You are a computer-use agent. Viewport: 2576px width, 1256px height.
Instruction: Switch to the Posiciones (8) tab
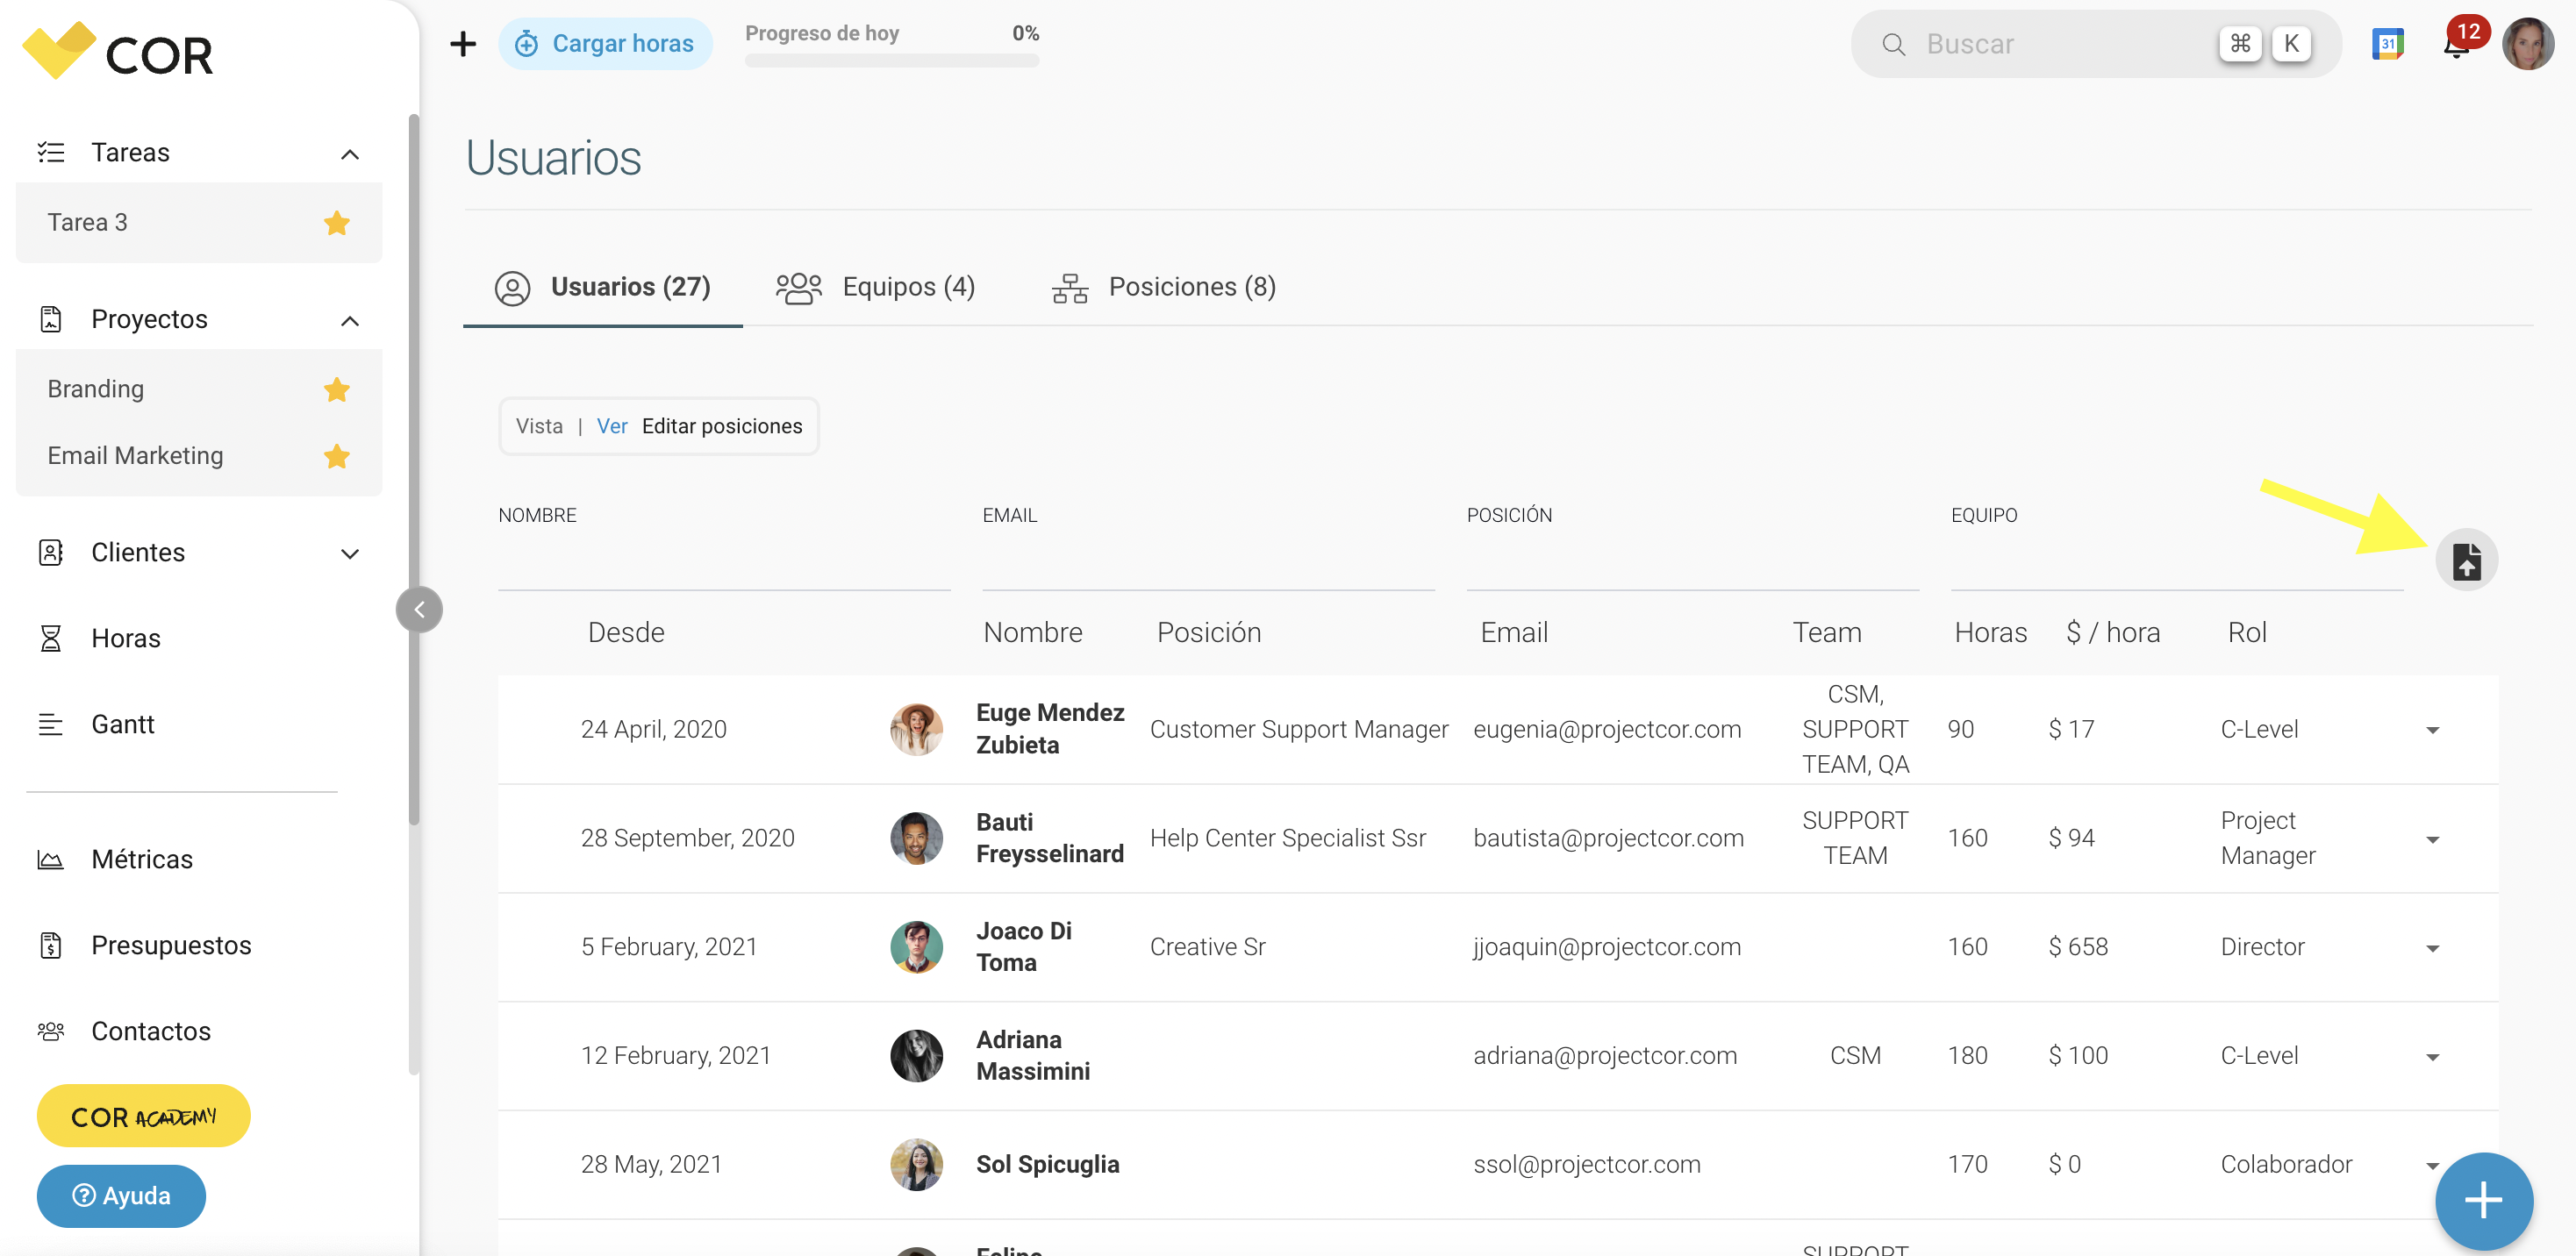point(1164,287)
